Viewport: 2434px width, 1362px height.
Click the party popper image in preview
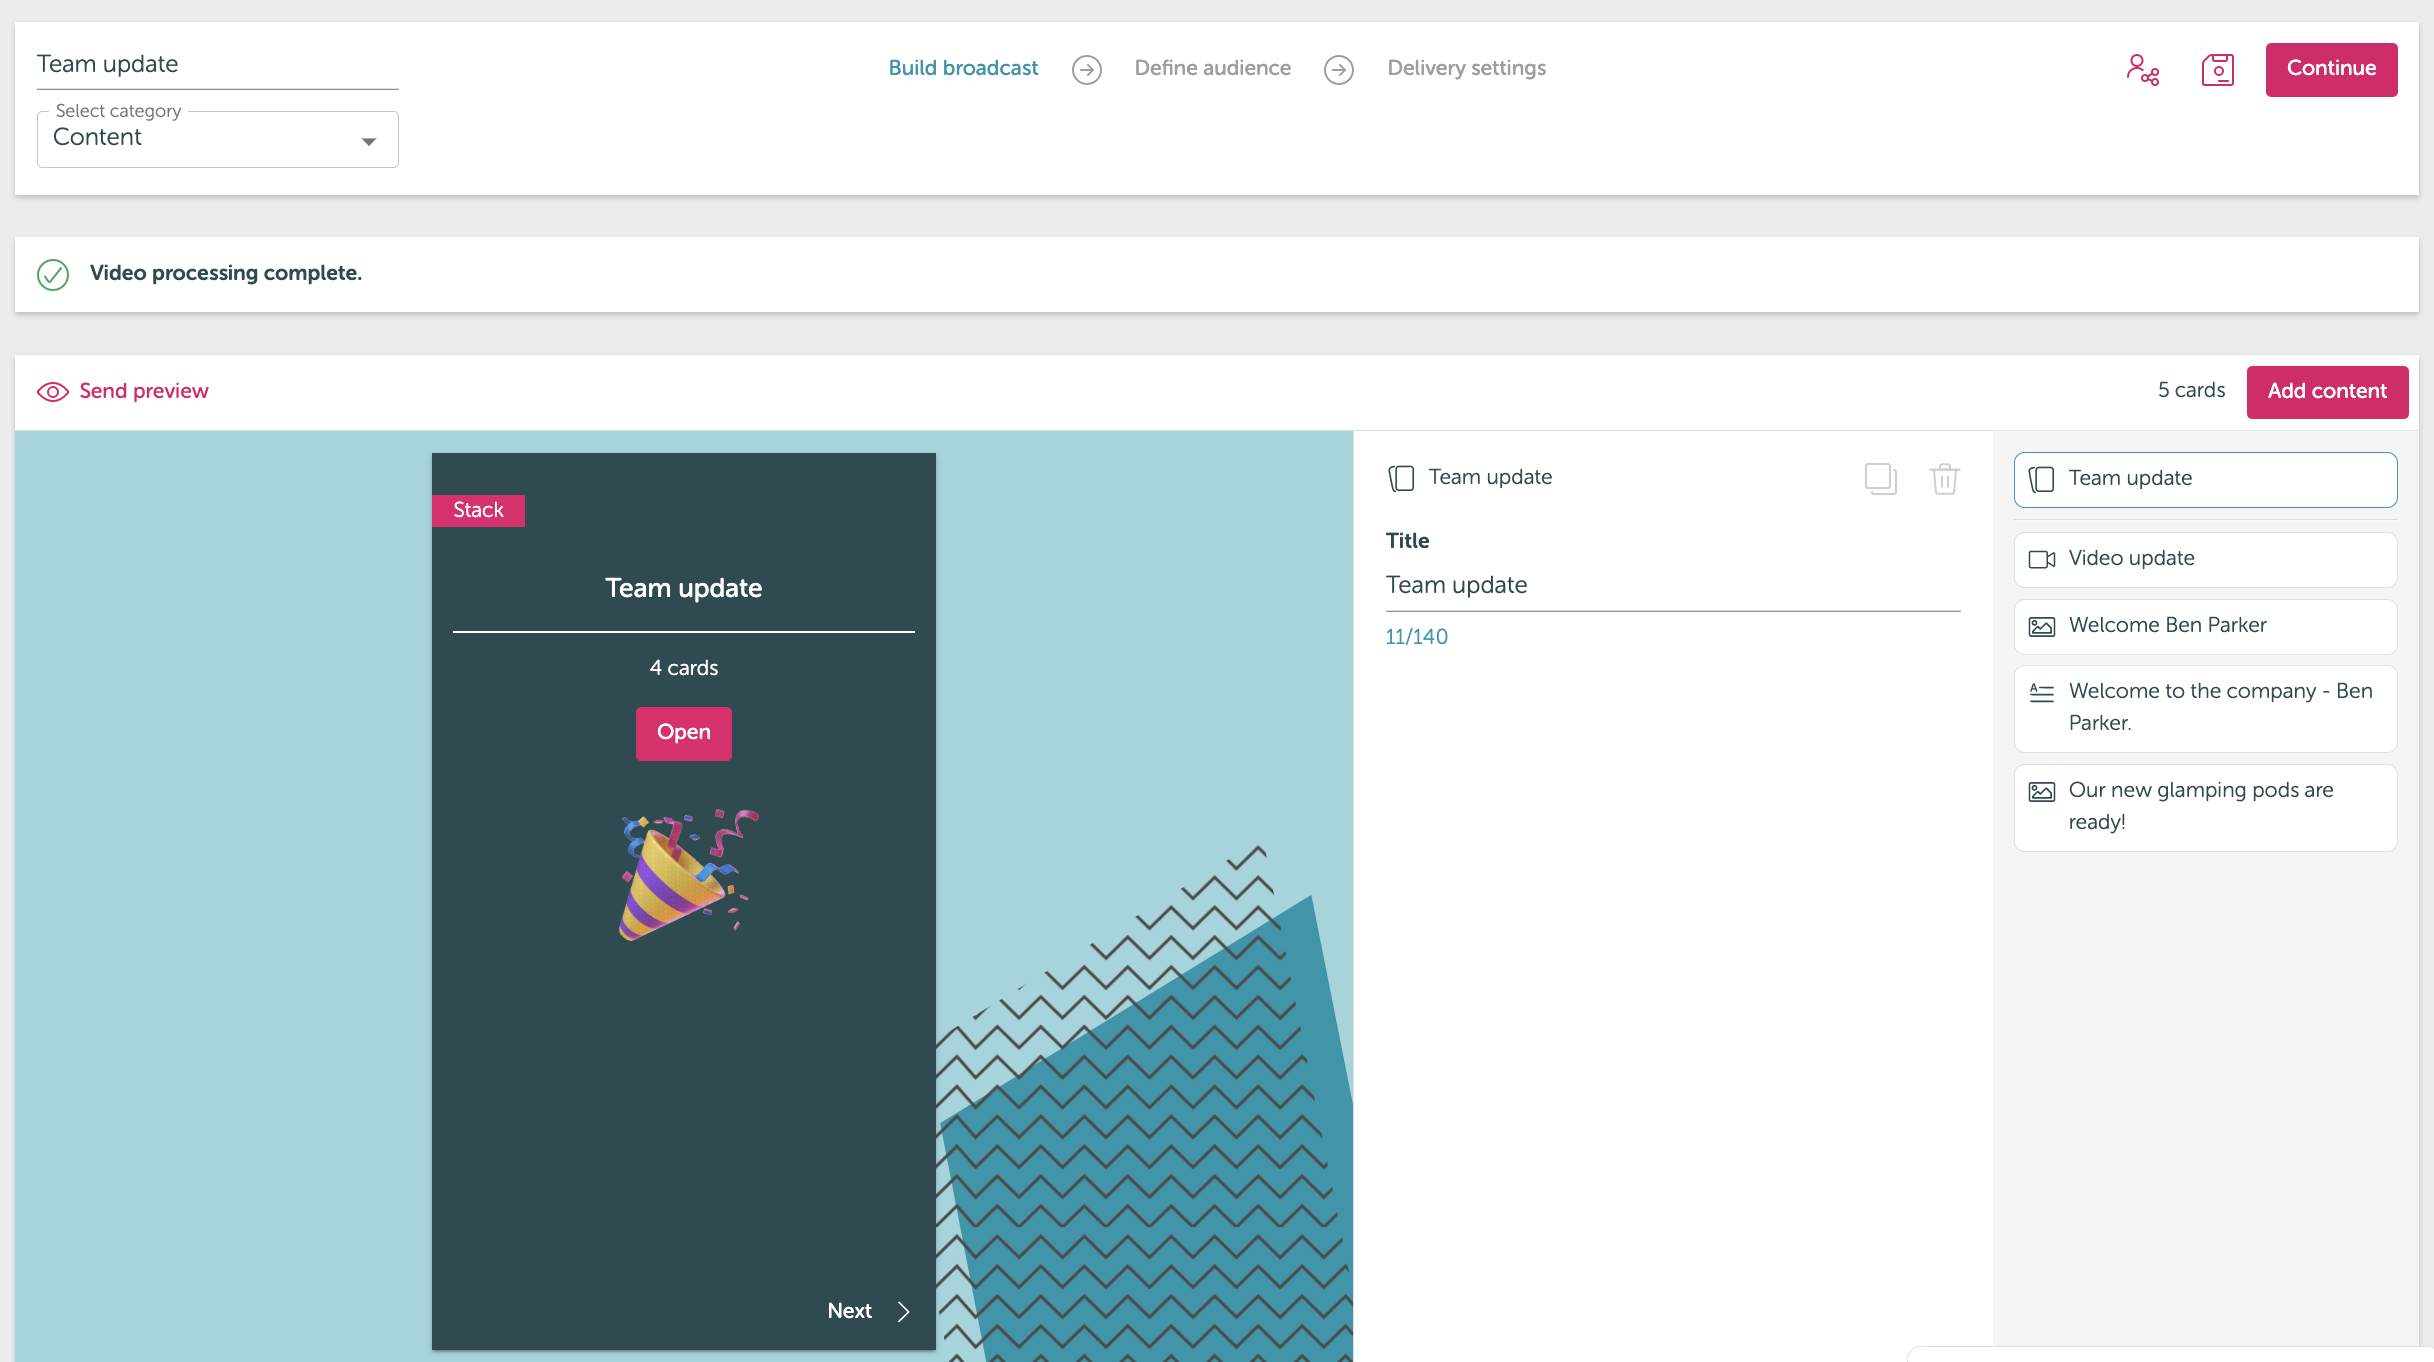(x=689, y=874)
